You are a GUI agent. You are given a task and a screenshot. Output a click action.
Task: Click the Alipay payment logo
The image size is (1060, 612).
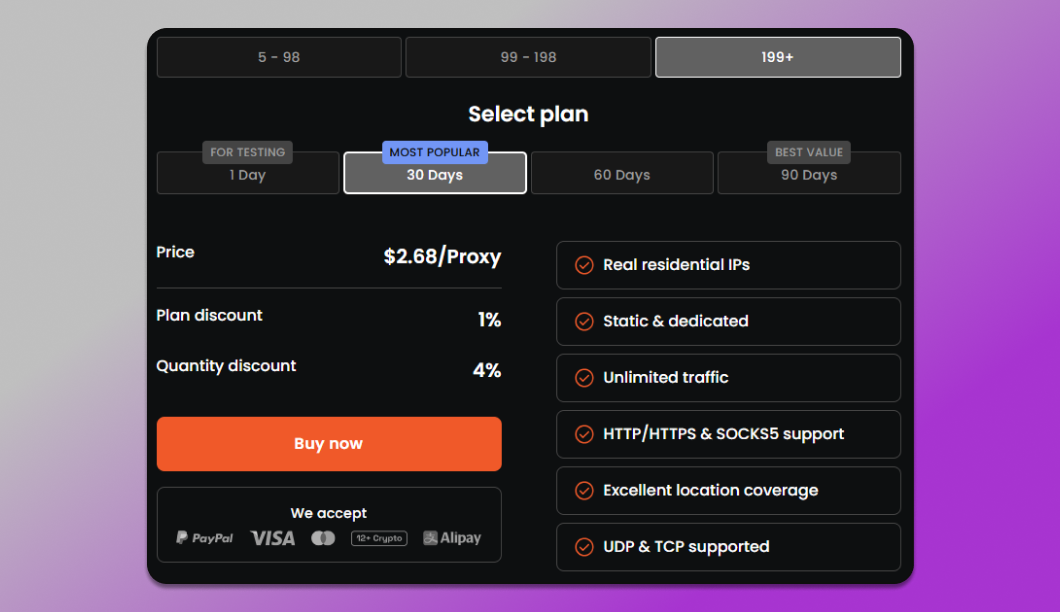[x=452, y=538]
